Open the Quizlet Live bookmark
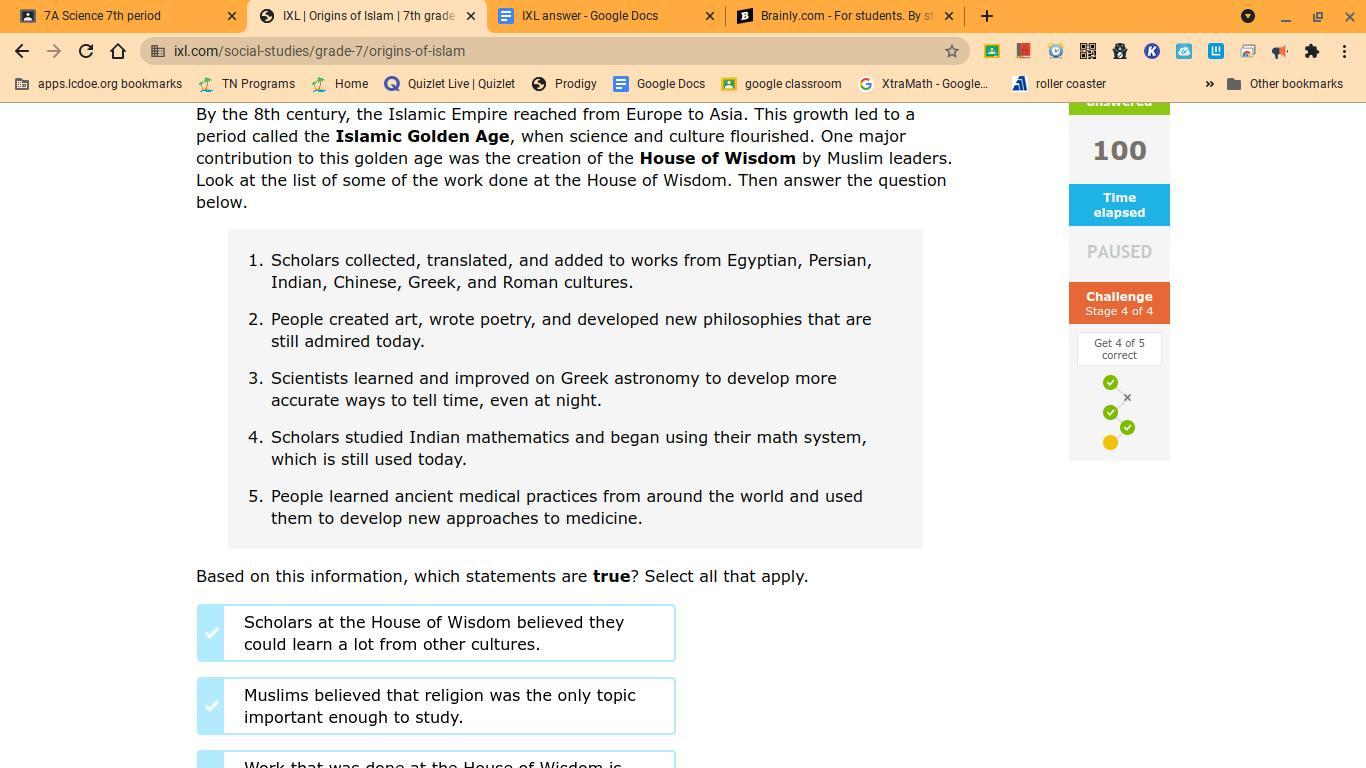 point(450,84)
